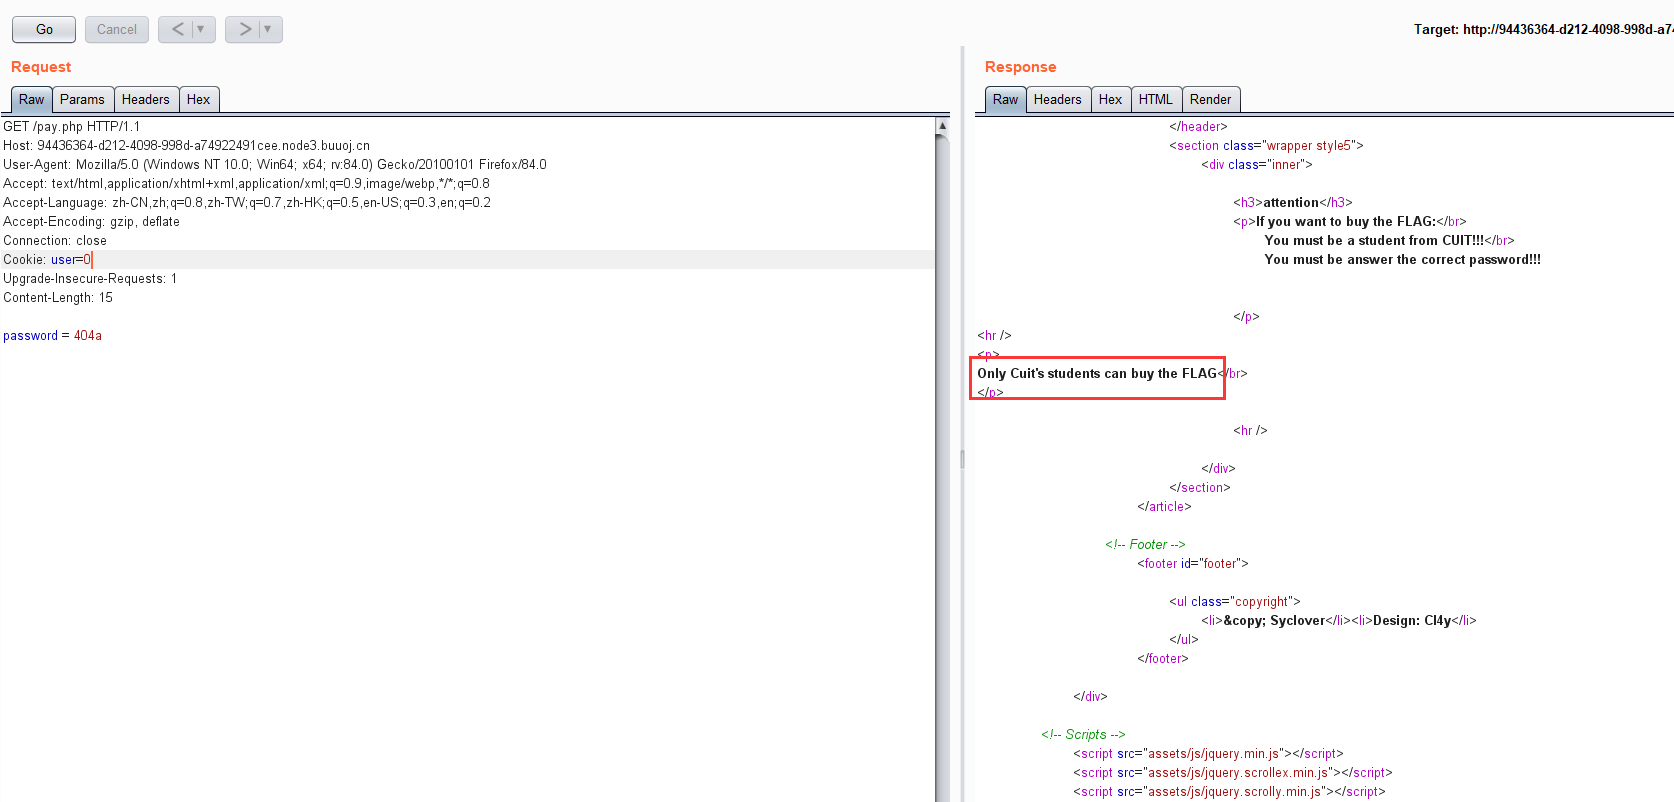Viewport: 1674px width, 802px height.
Task: Click the section class="wrapper style5" line
Action: click(x=1266, y=145)
